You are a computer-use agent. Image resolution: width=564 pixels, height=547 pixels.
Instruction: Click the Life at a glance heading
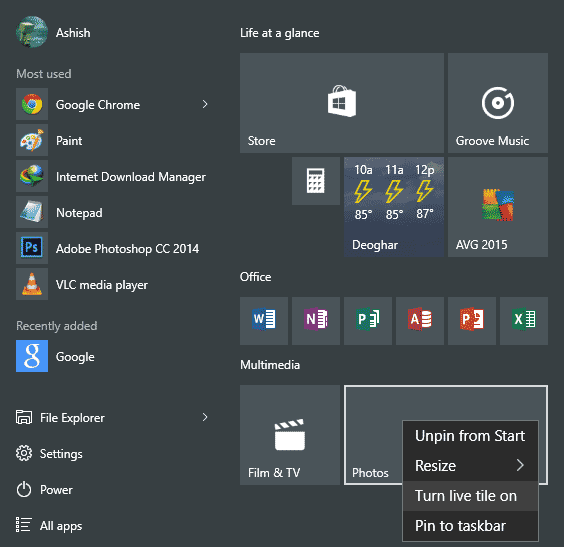[x=279, y=33]
